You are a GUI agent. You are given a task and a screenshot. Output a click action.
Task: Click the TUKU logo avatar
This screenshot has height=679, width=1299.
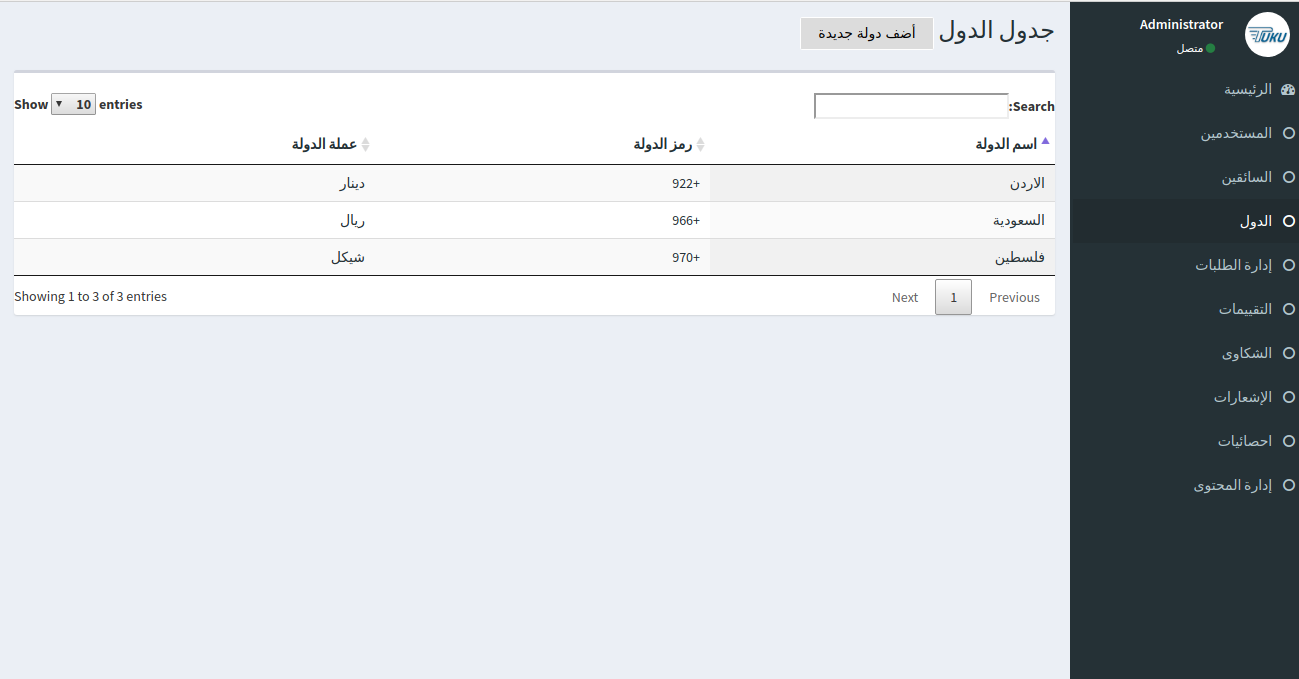(x=1267, y=35)
